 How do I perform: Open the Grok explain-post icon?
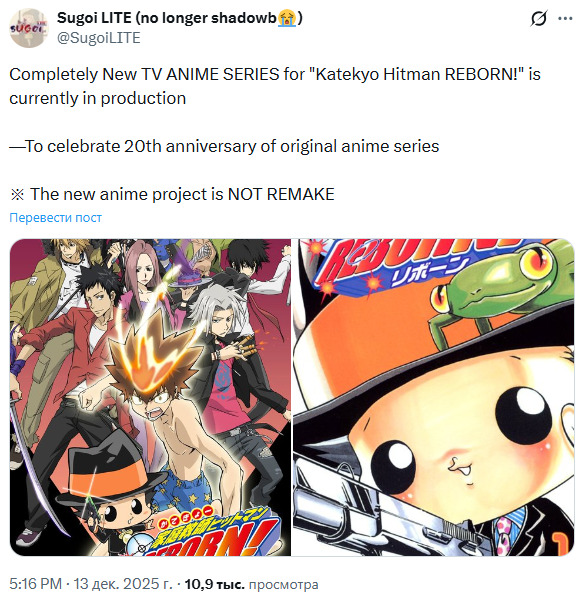[539, 18]
